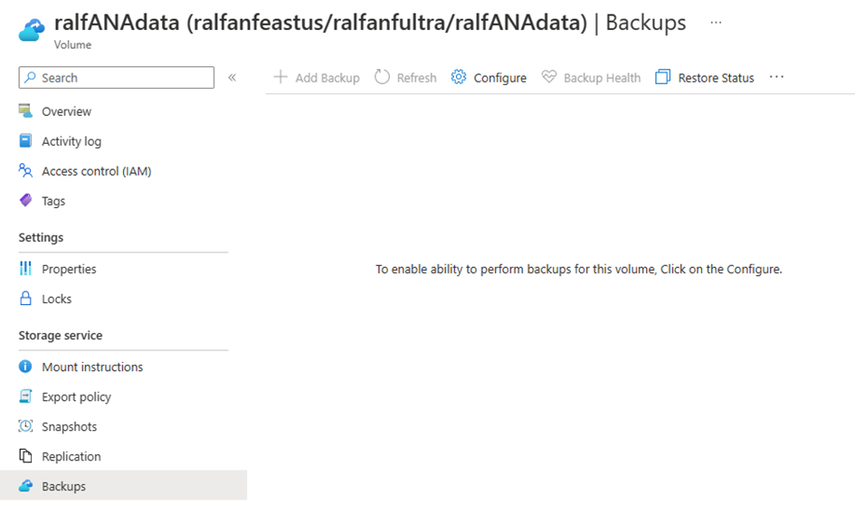The width and height of the screenshot is (855, 515).
Task: Open Export policy page
Action: pyautogui.click(x=76, y=397)
